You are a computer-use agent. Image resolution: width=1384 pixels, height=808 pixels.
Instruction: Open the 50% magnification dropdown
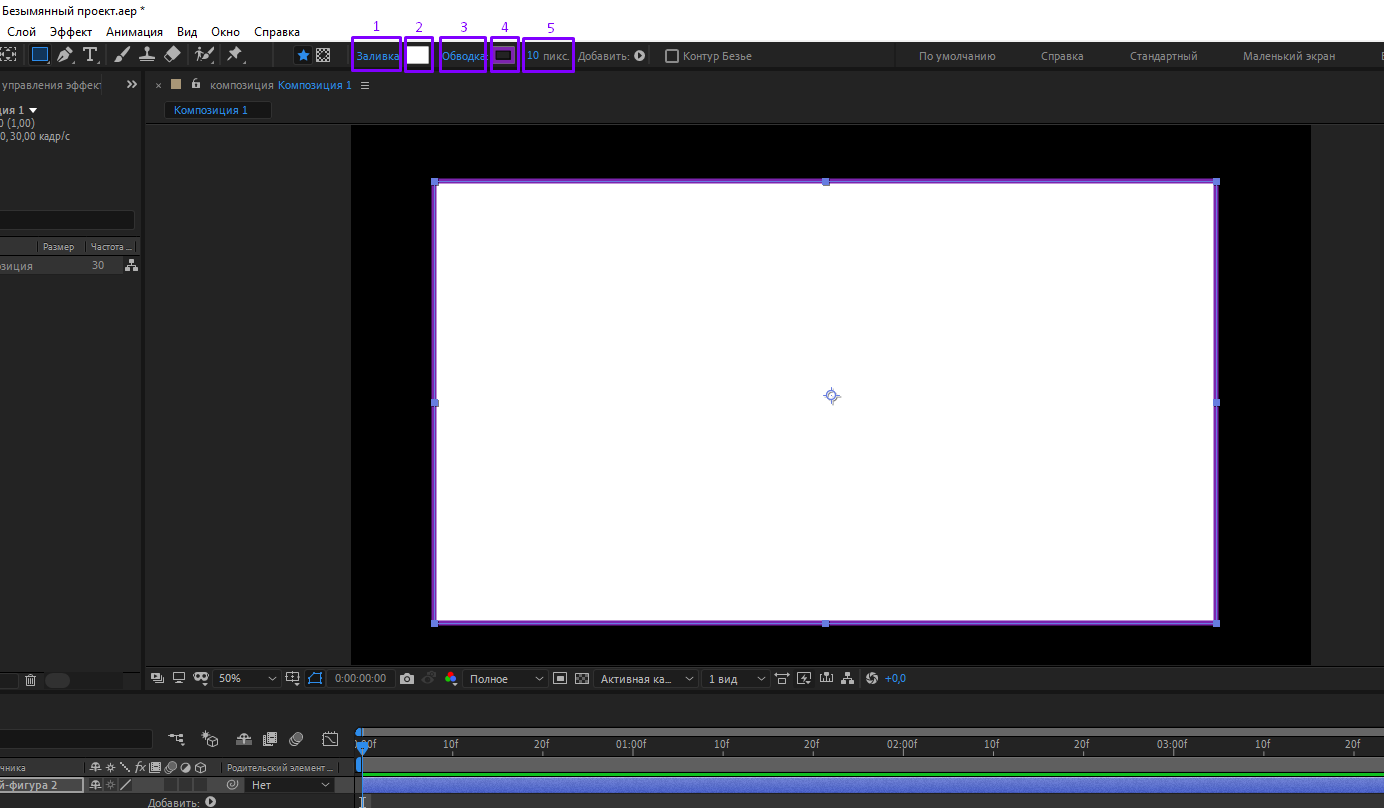248,678
